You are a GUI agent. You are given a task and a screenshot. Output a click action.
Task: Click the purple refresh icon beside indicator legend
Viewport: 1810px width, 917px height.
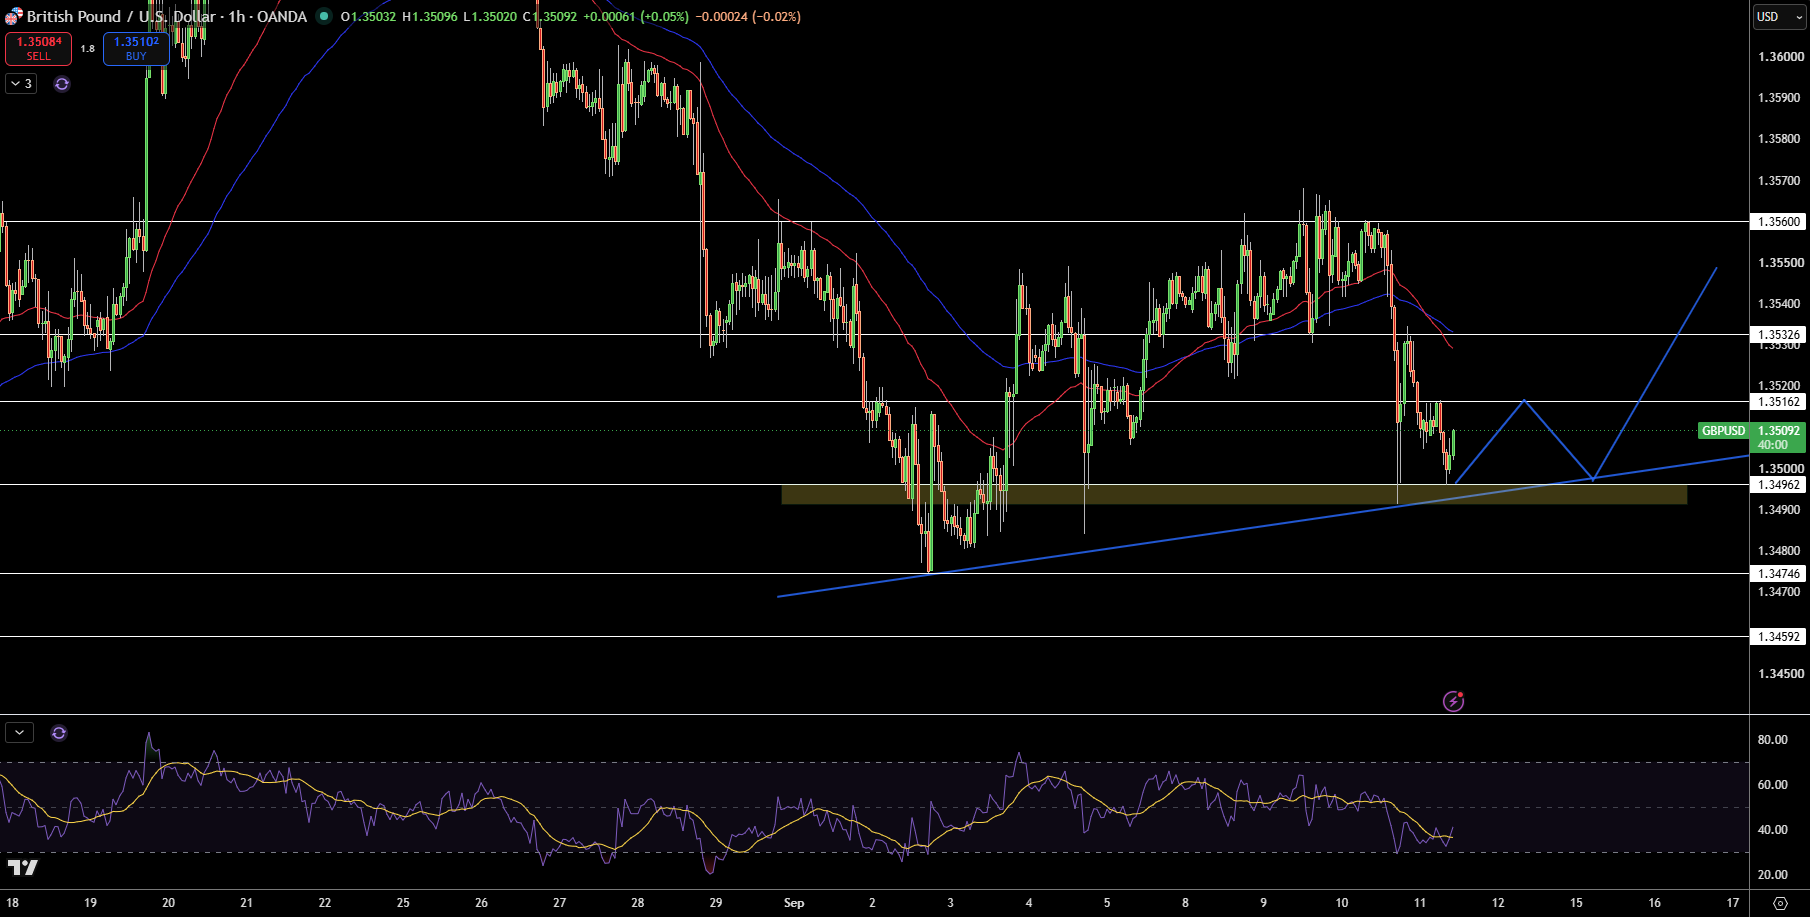coord(62,84)
